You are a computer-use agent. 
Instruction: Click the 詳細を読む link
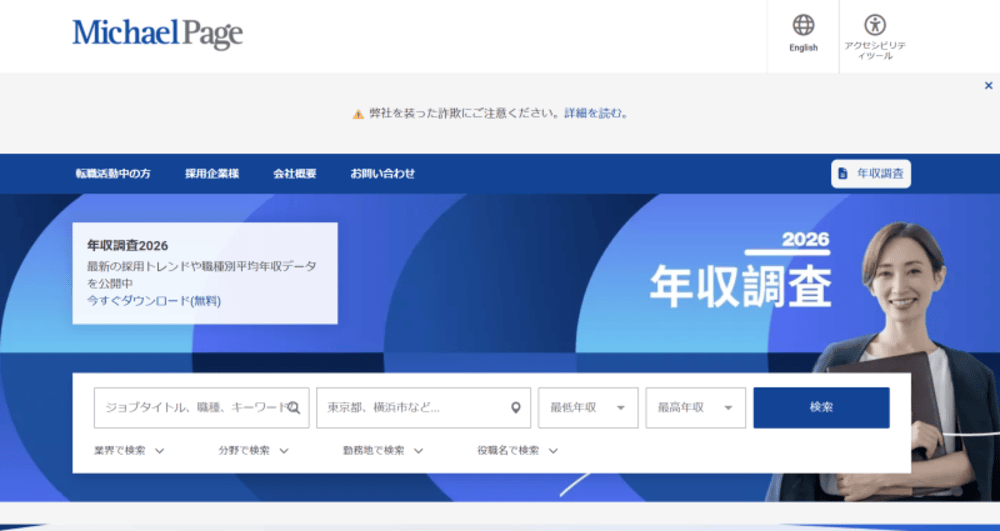point(596,114)
